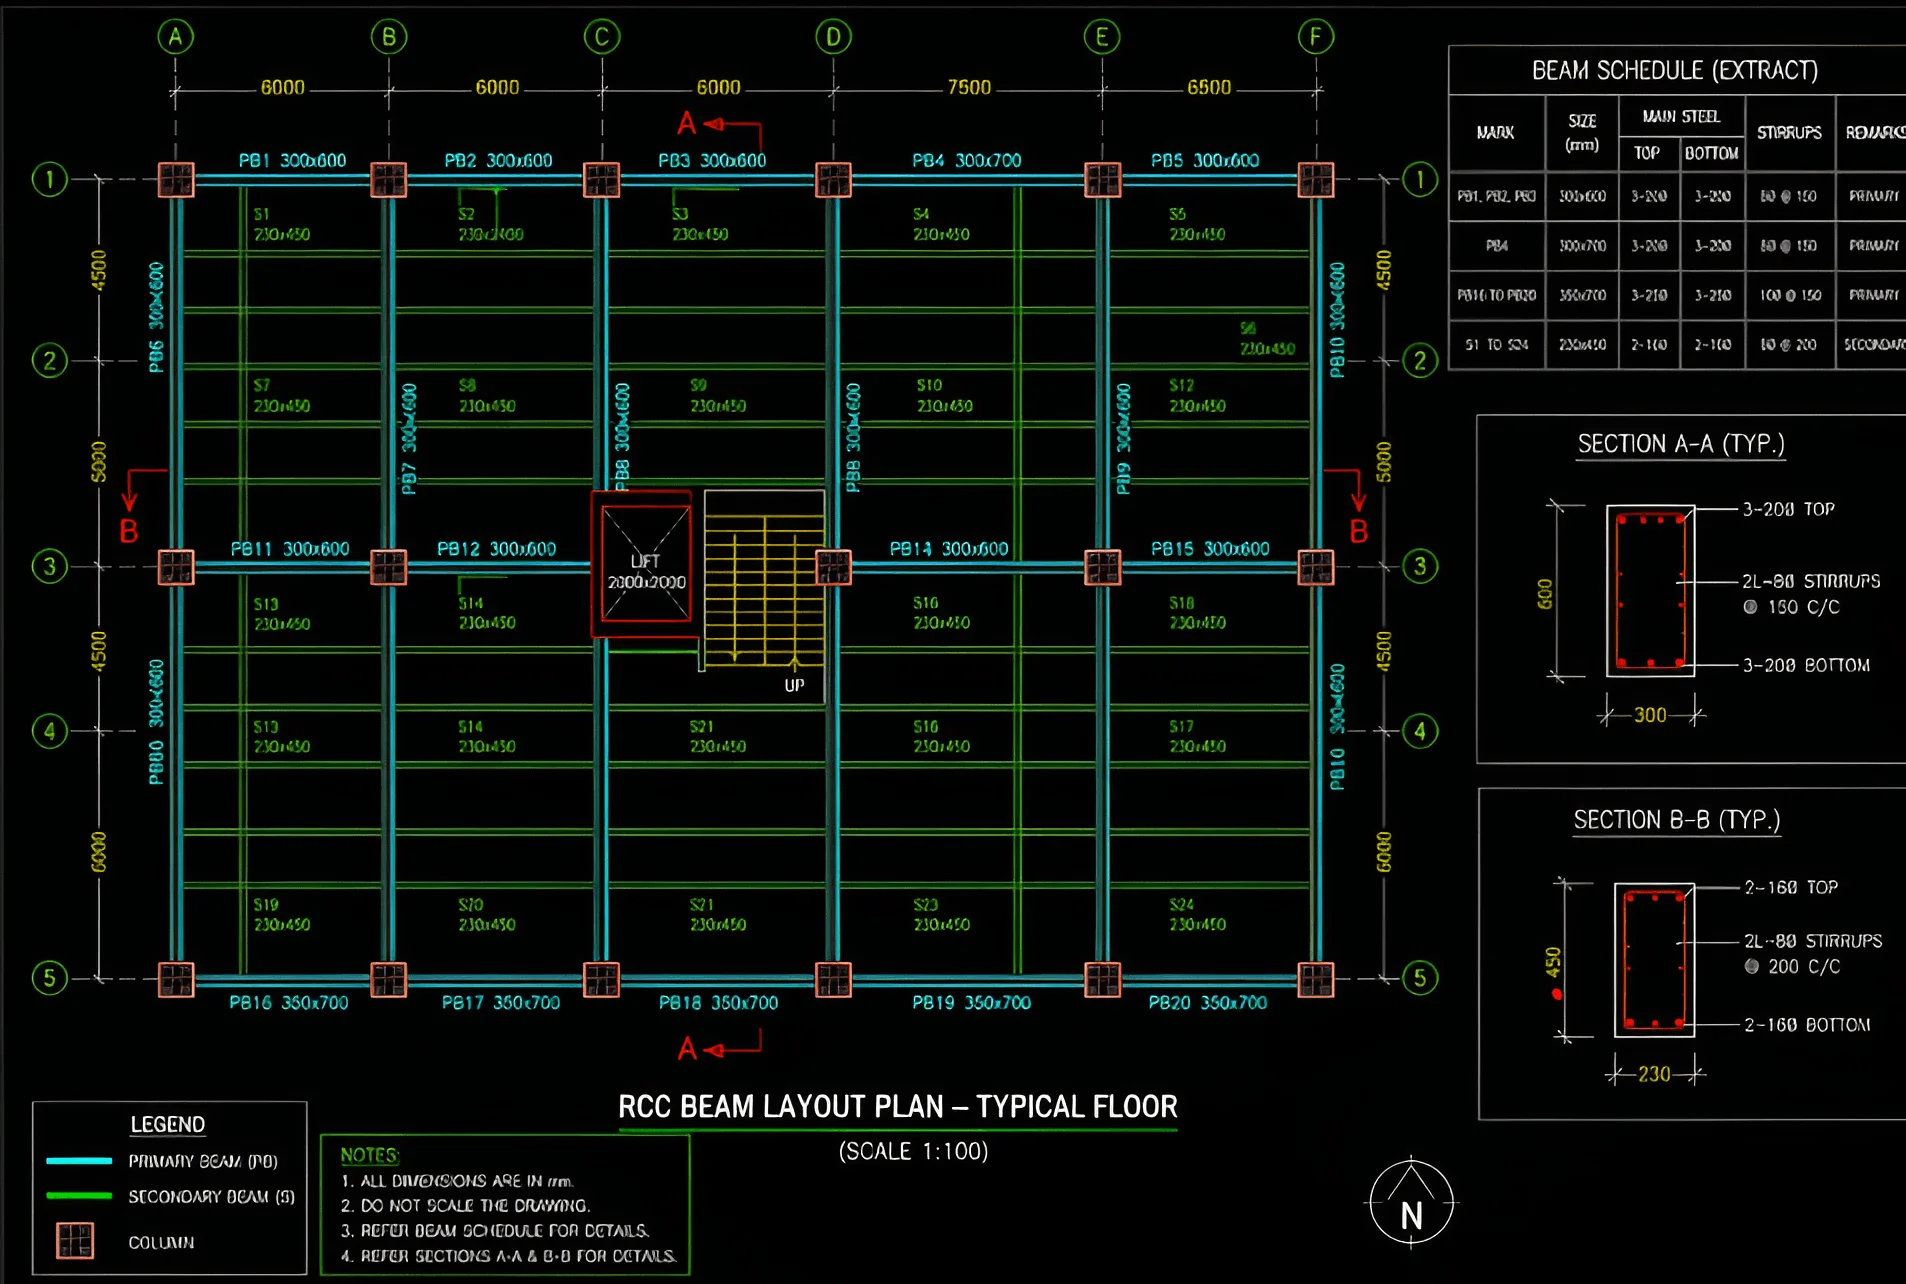Select the column at grid intersection F-5
Viewport: 1906px width, 1284px height.
[x=1316, y=979]
